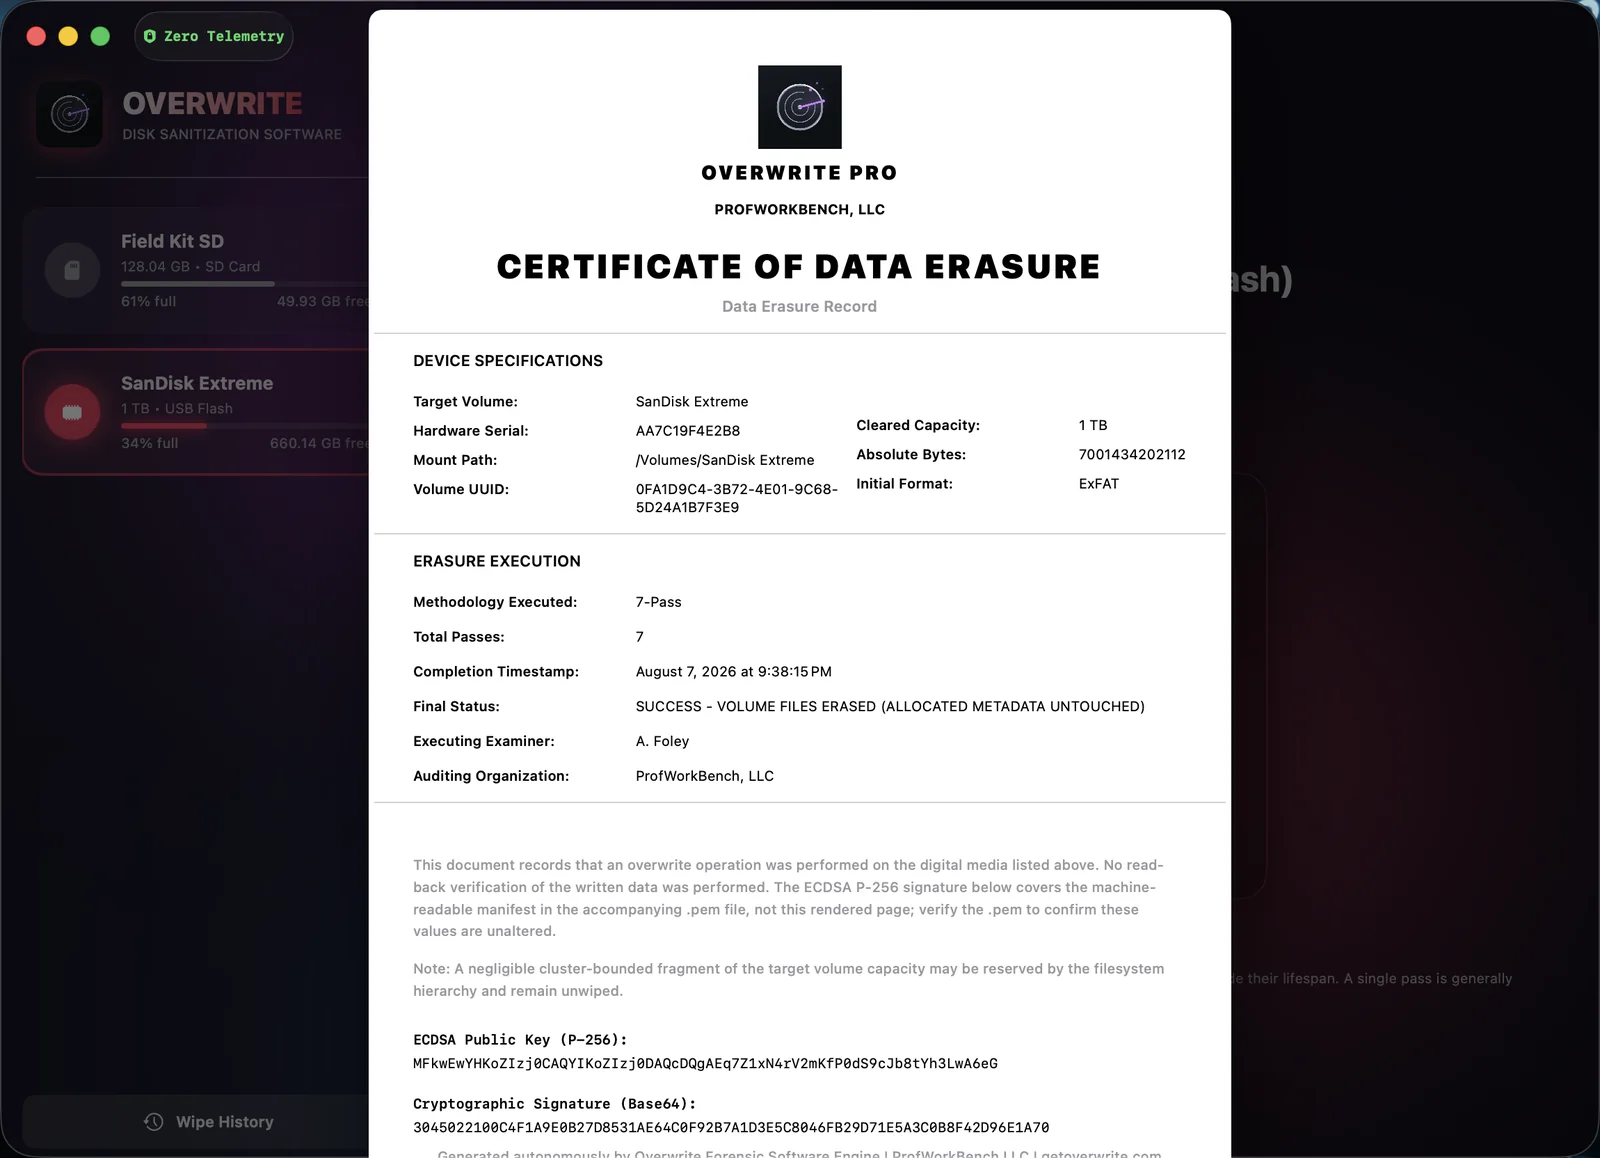
Task: Click the DEVICE SPECIFICATIONS section heading
Action: [x=508, y=361]
